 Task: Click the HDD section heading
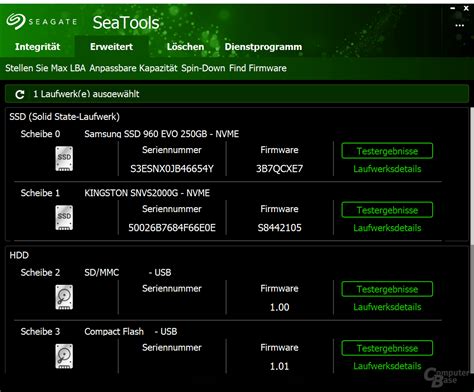pos(19,255)
